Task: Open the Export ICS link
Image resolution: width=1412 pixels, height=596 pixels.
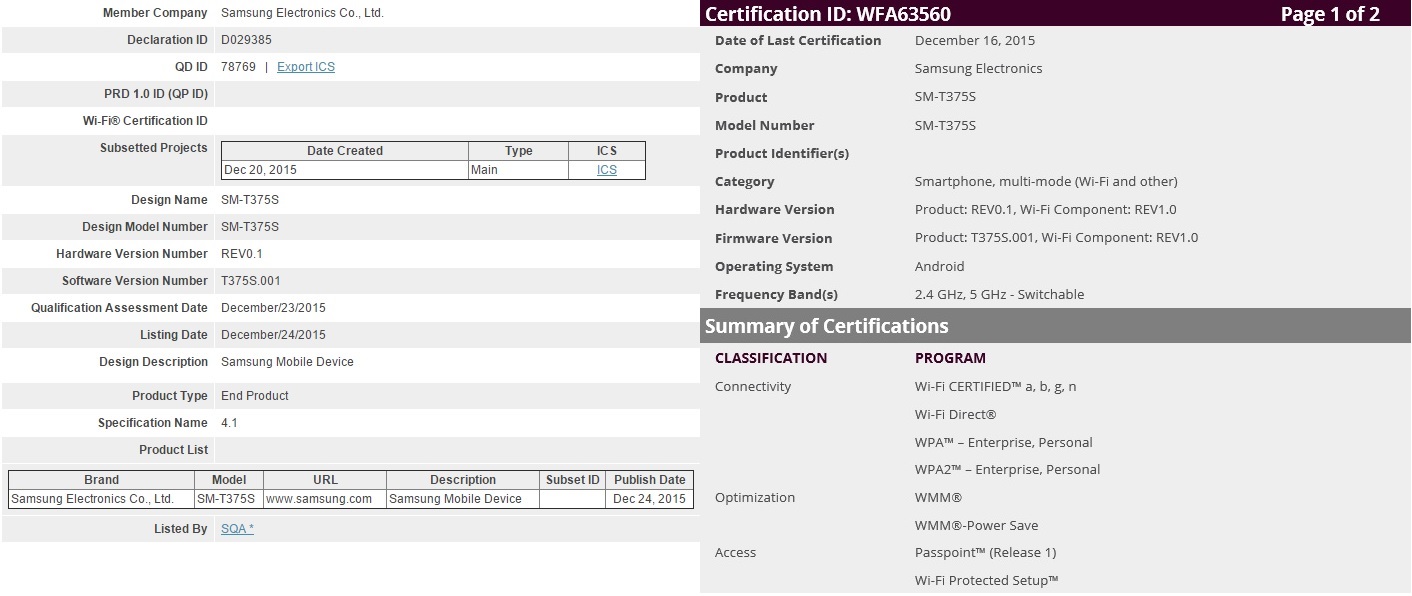Action: (306, 67)
